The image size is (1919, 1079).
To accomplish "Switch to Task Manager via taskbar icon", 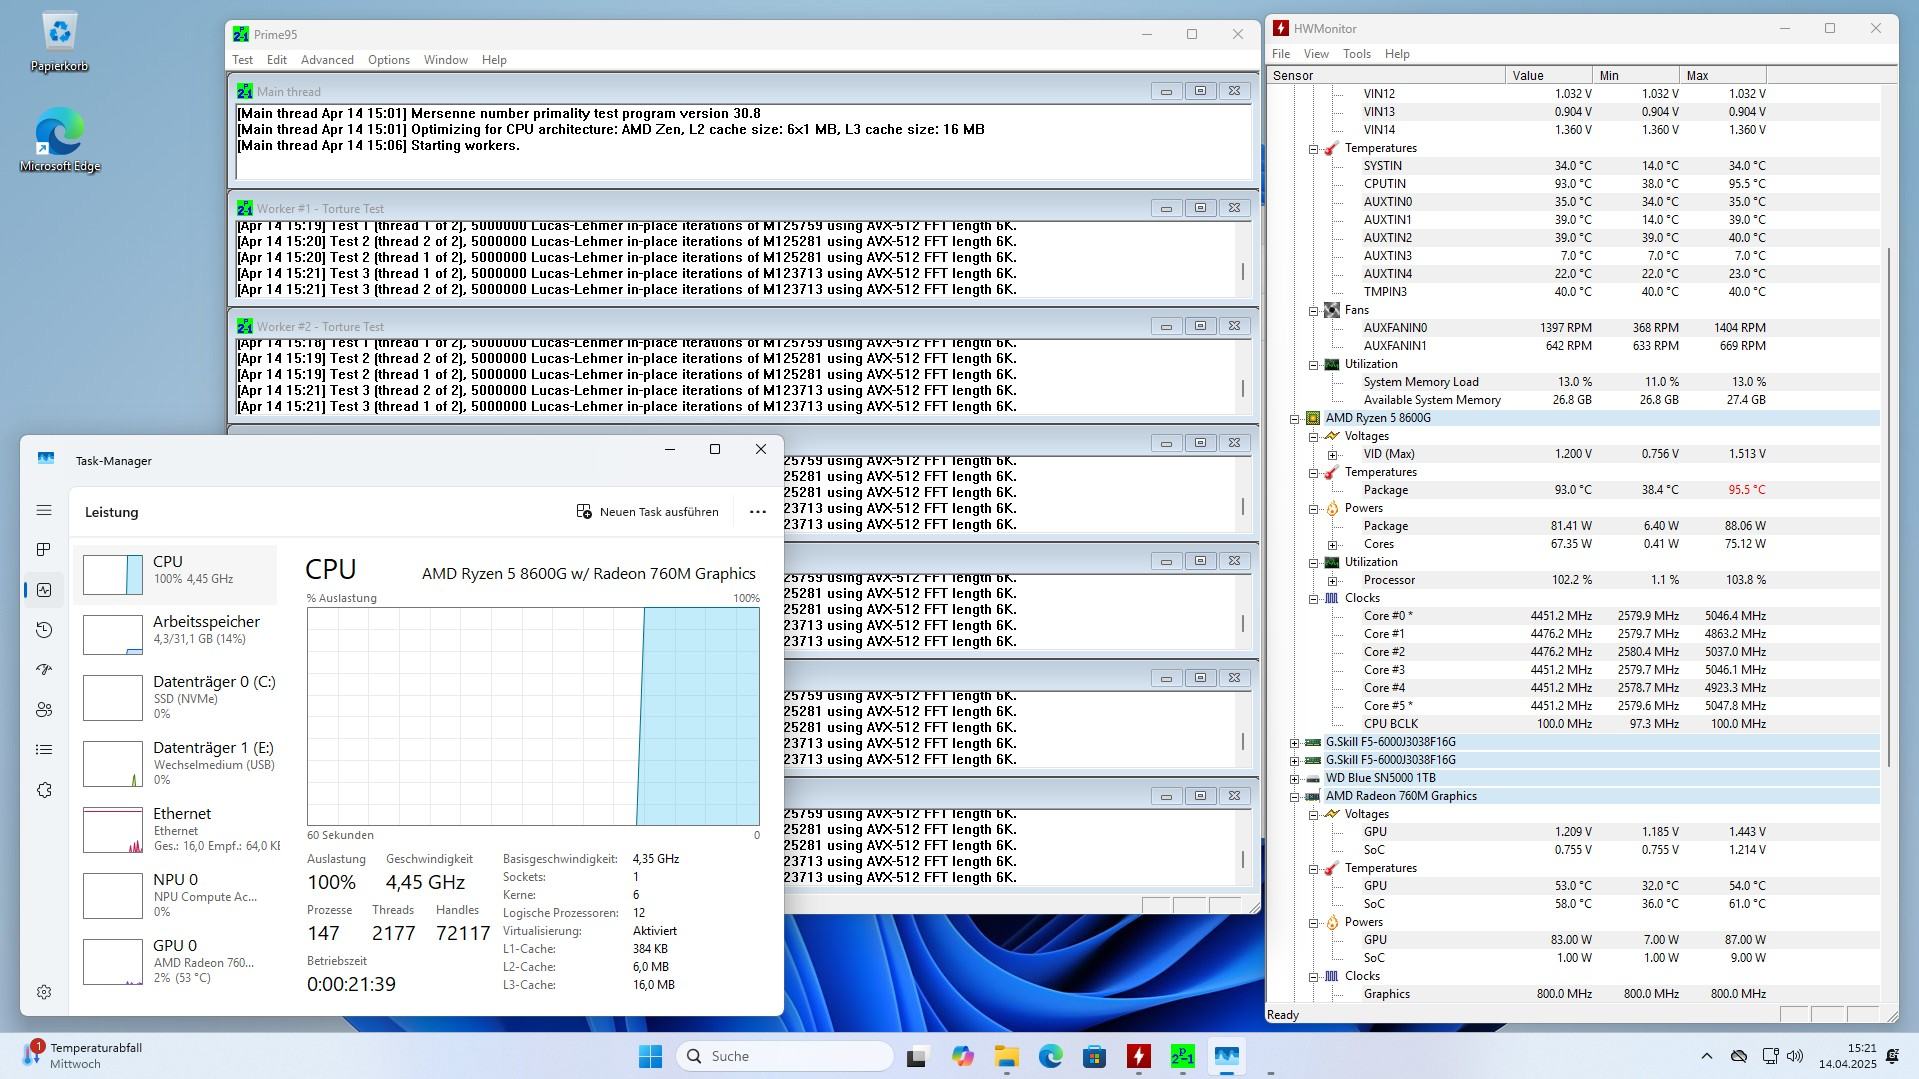I will 1226,1056.
